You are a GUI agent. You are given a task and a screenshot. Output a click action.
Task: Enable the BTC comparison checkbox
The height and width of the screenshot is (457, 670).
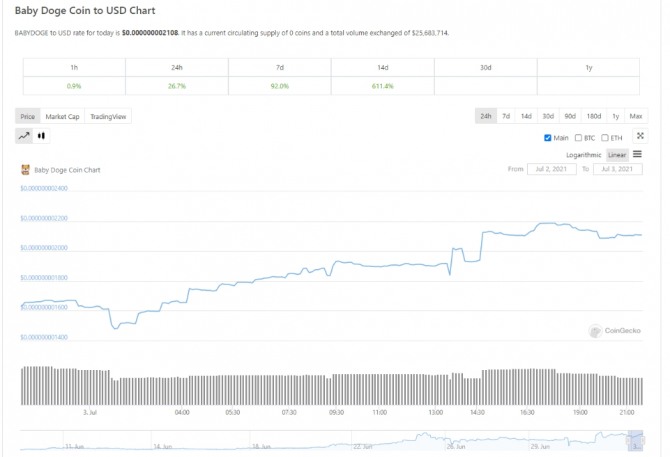[x=578, y=137]
